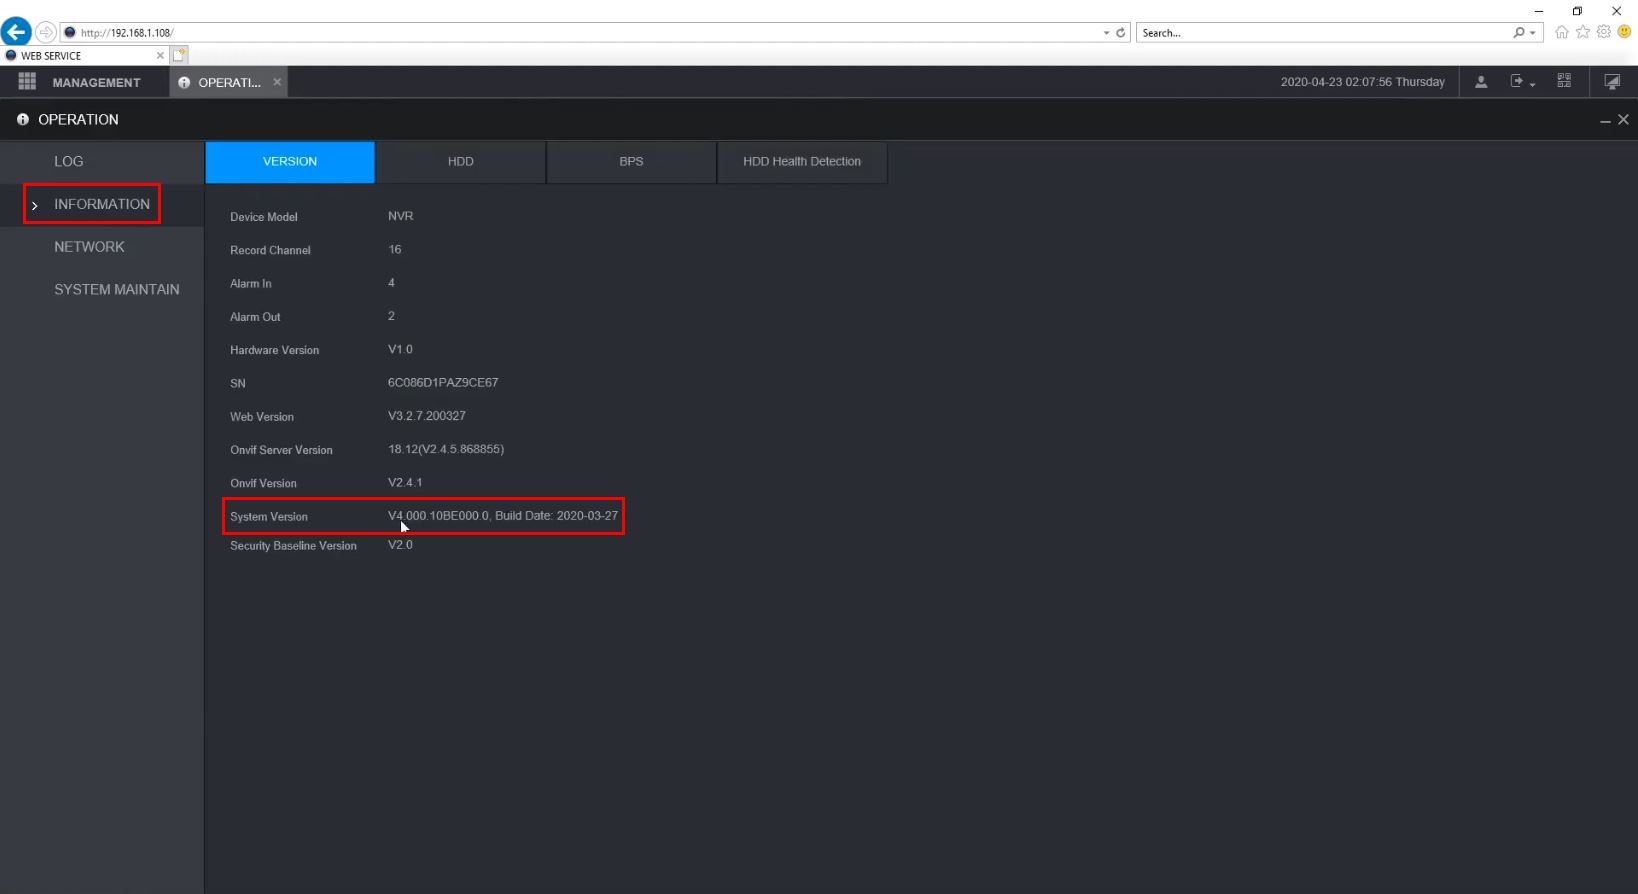Minimize the OPERATION panel
Viewport: 1638px width, 894px height.
tap(1605, 120)
